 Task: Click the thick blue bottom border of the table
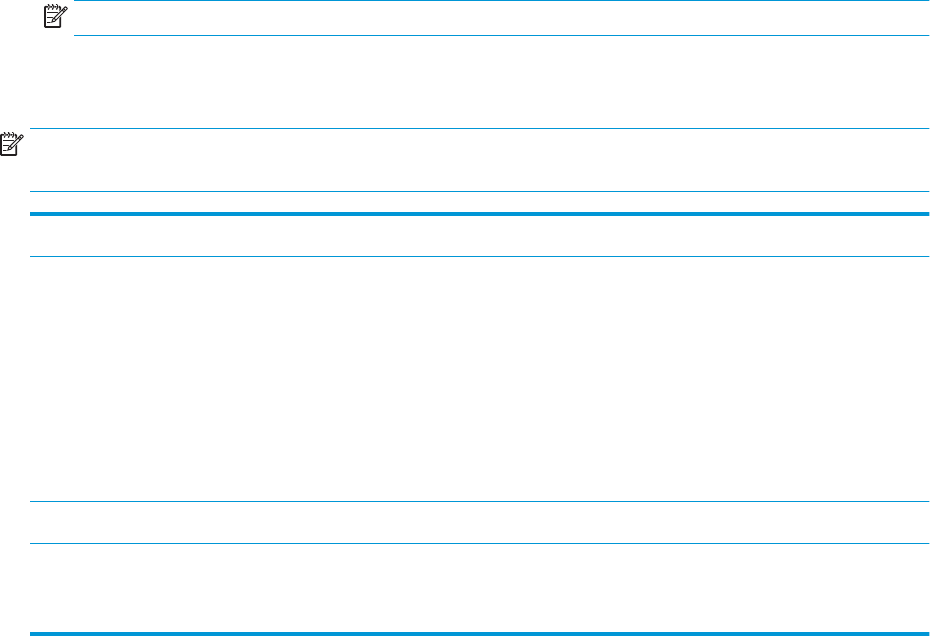click(x=479, y=634)
